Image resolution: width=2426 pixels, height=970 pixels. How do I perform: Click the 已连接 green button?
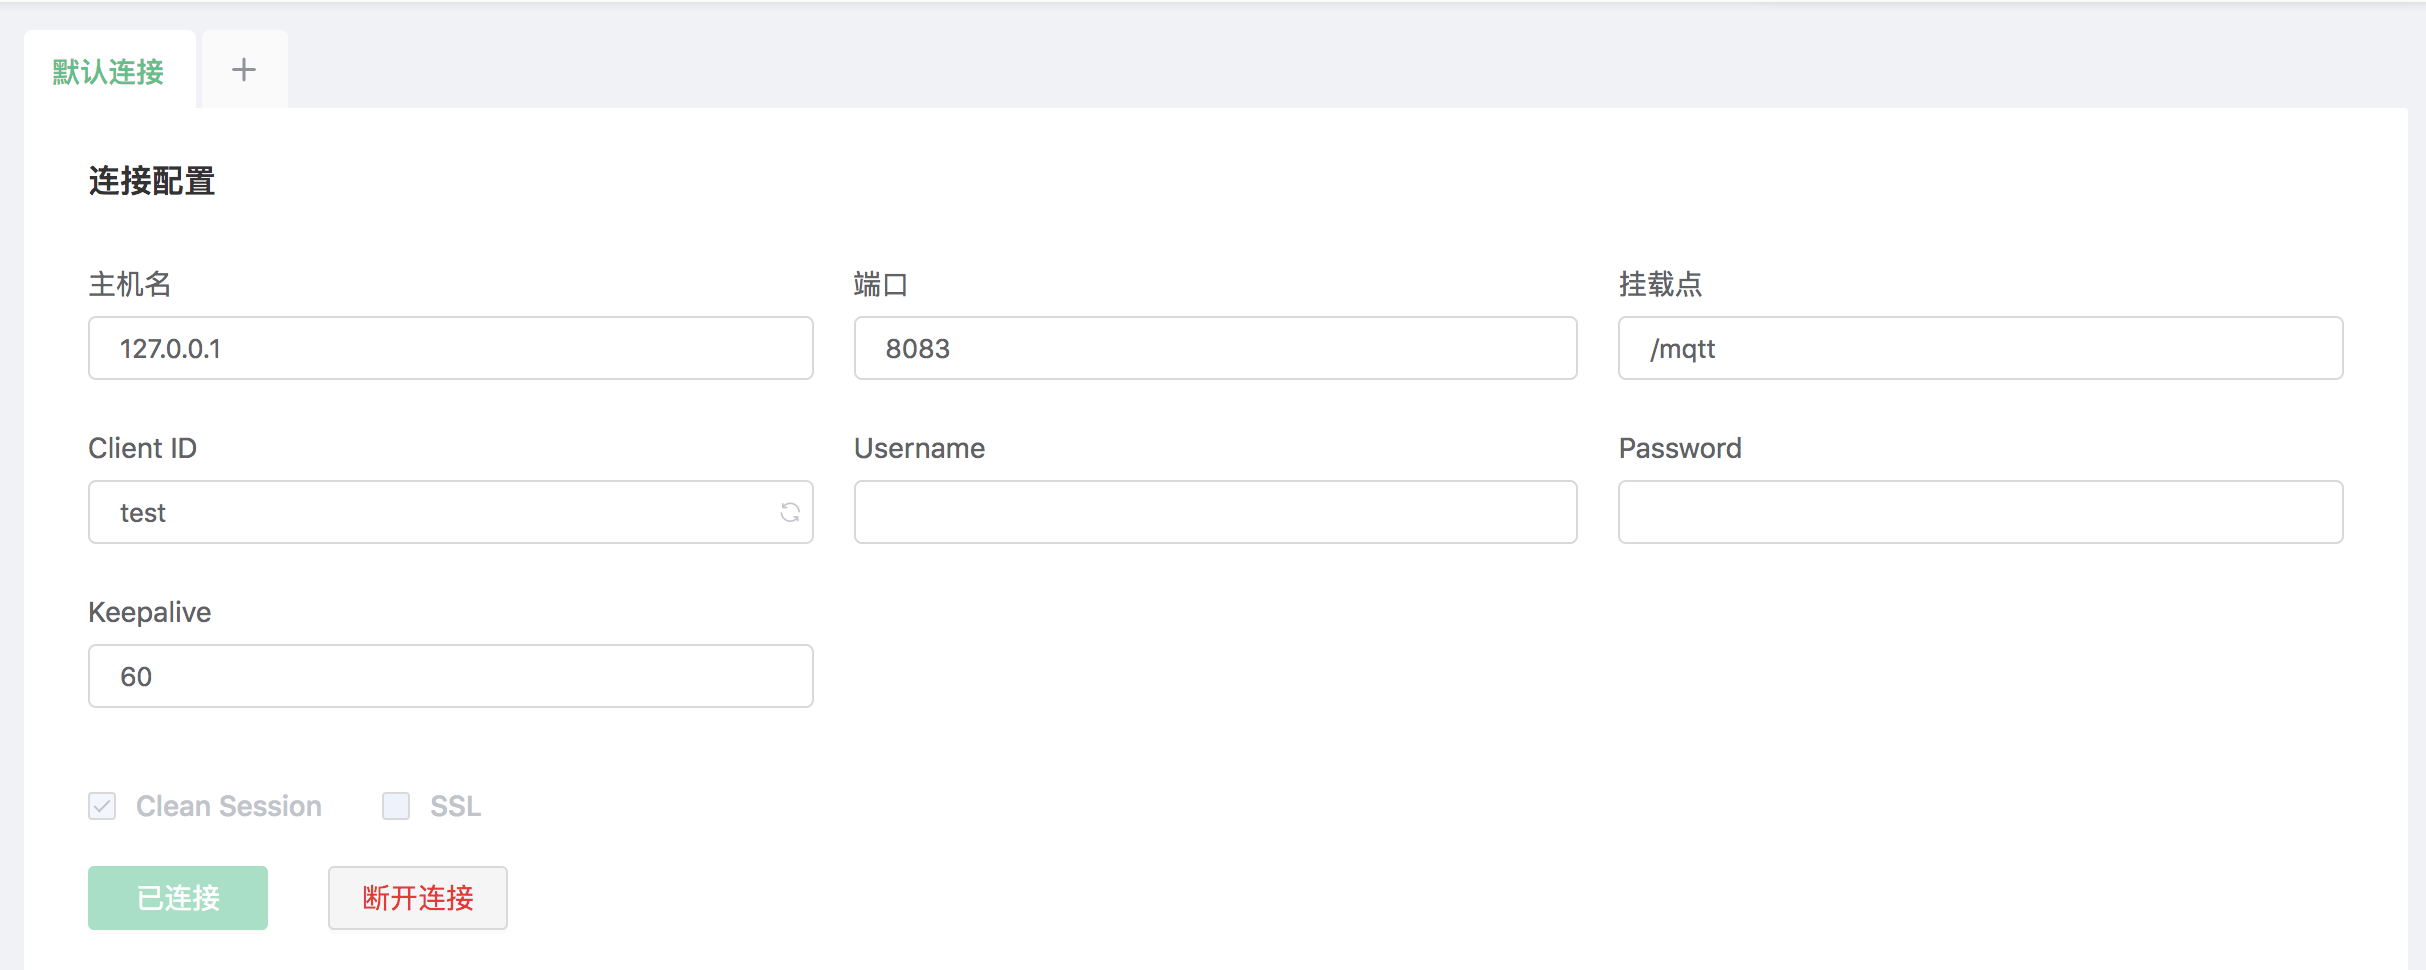pos(178,898)
